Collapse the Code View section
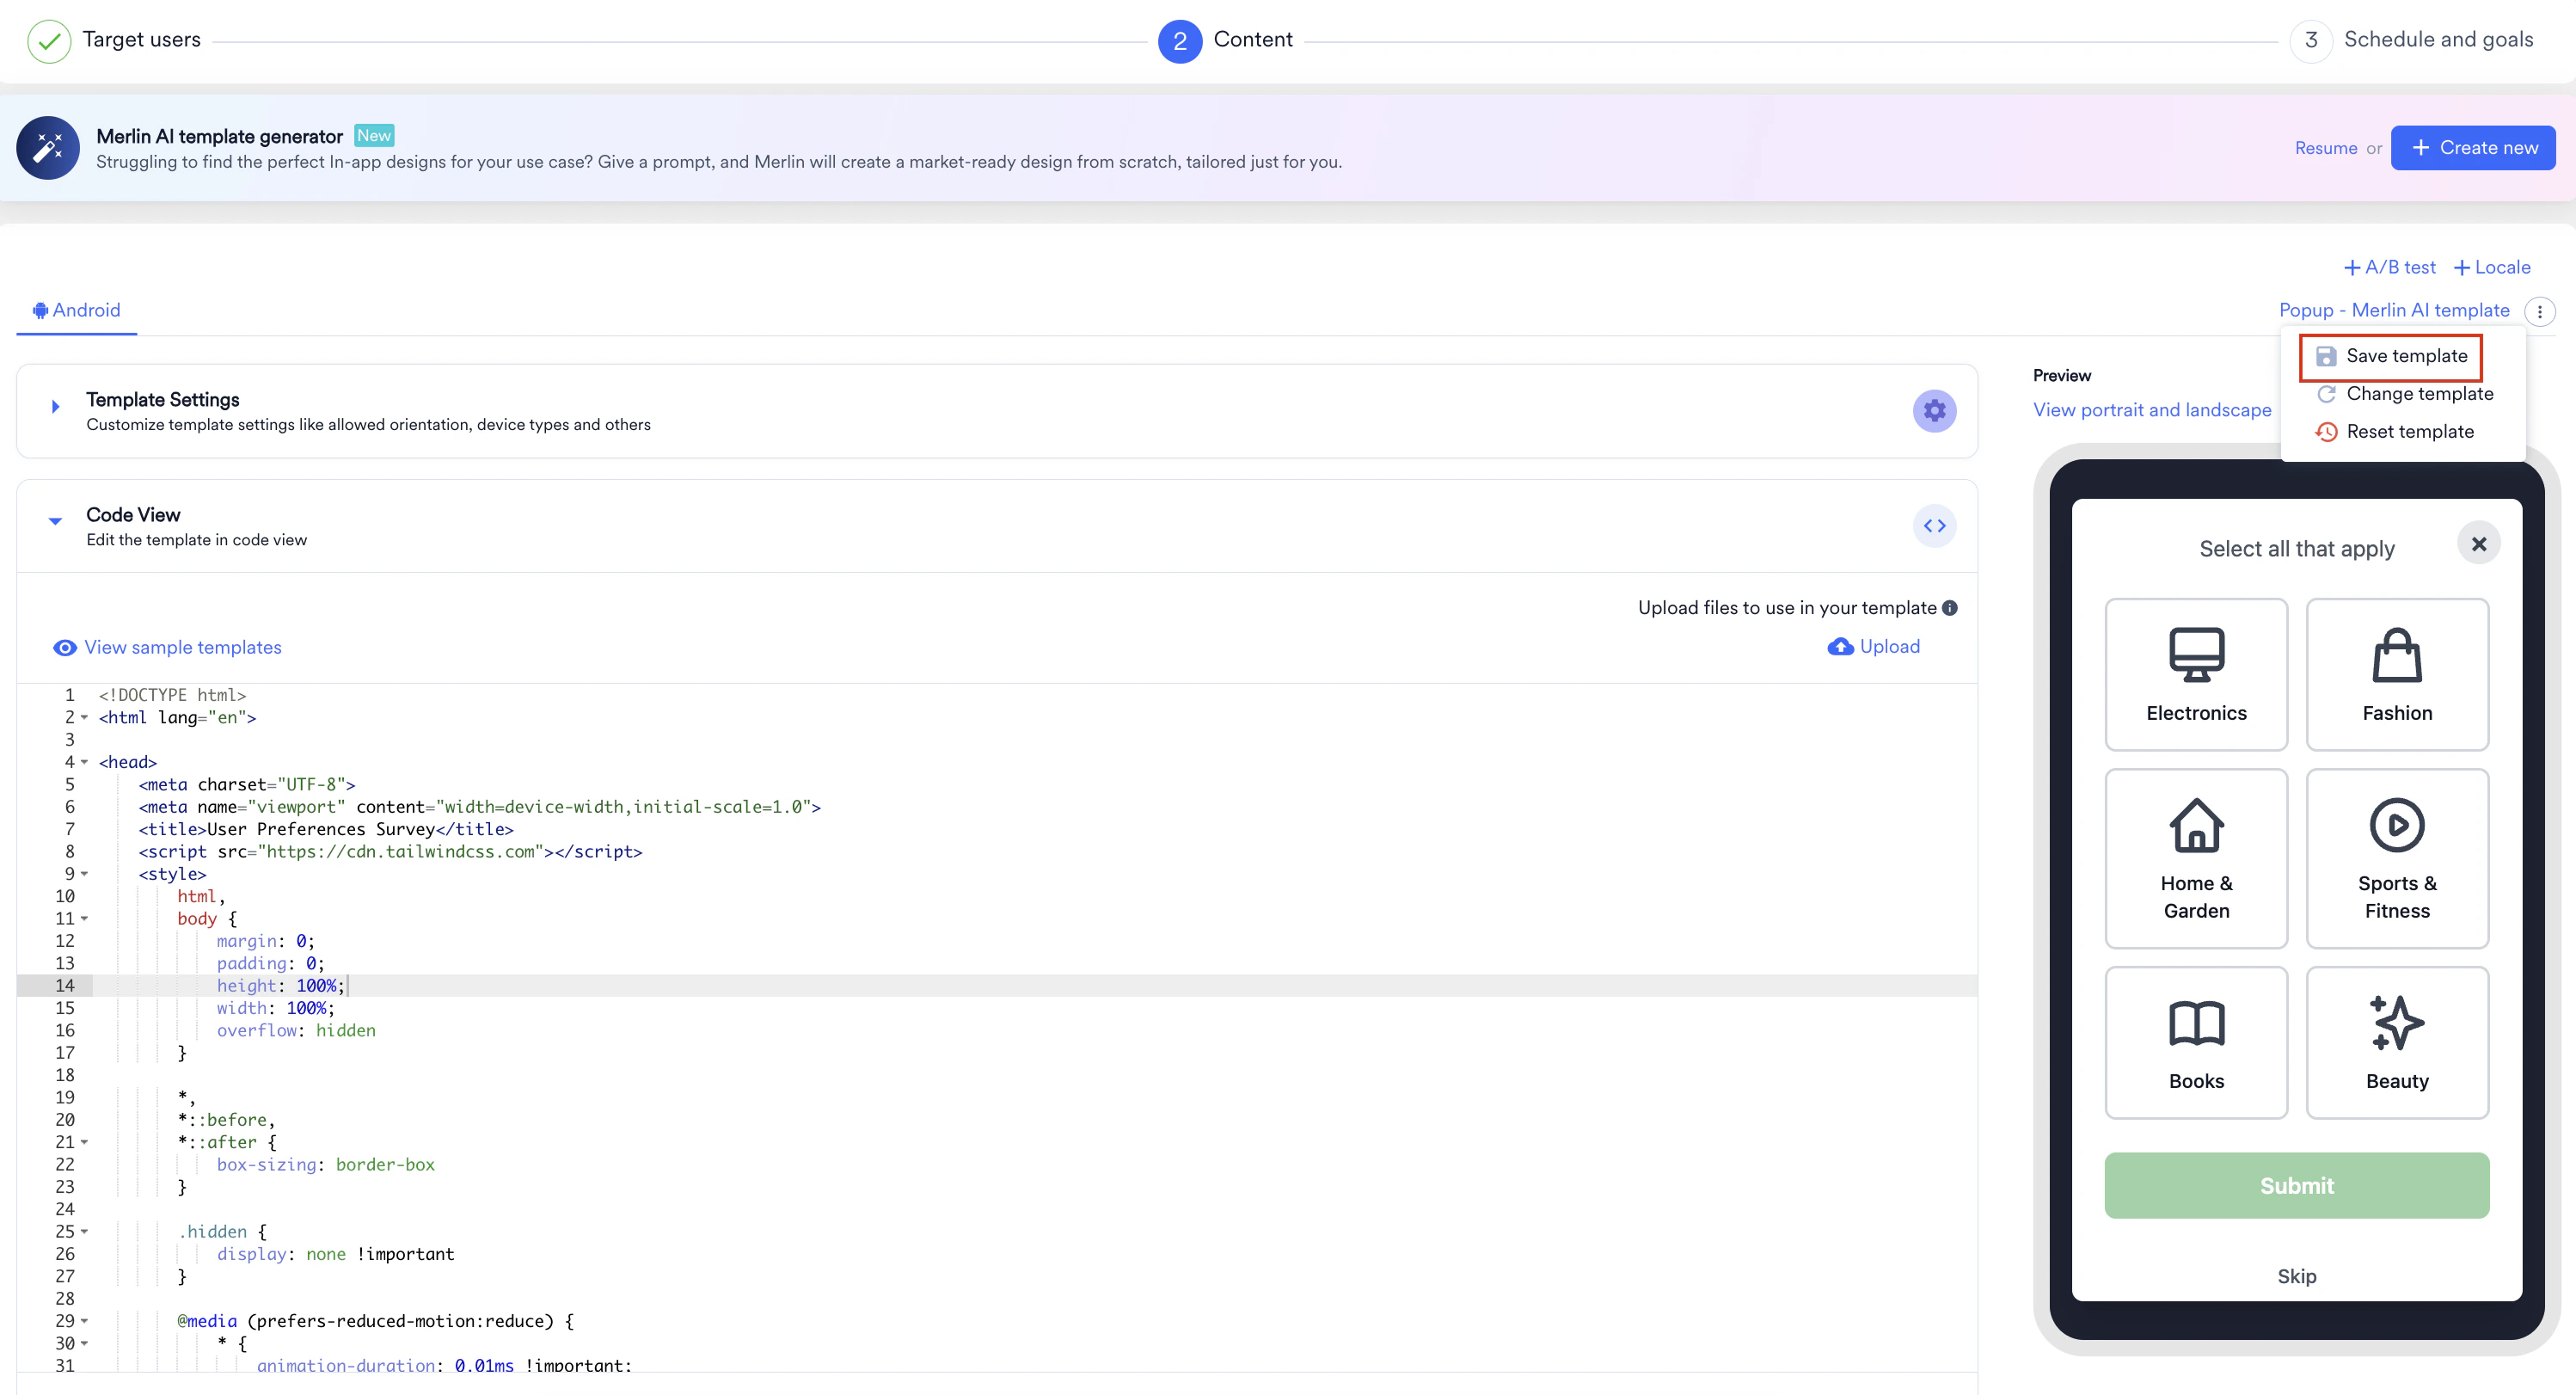Image resolution: width=2576 pixels, height=1395 pixels. 56,521
